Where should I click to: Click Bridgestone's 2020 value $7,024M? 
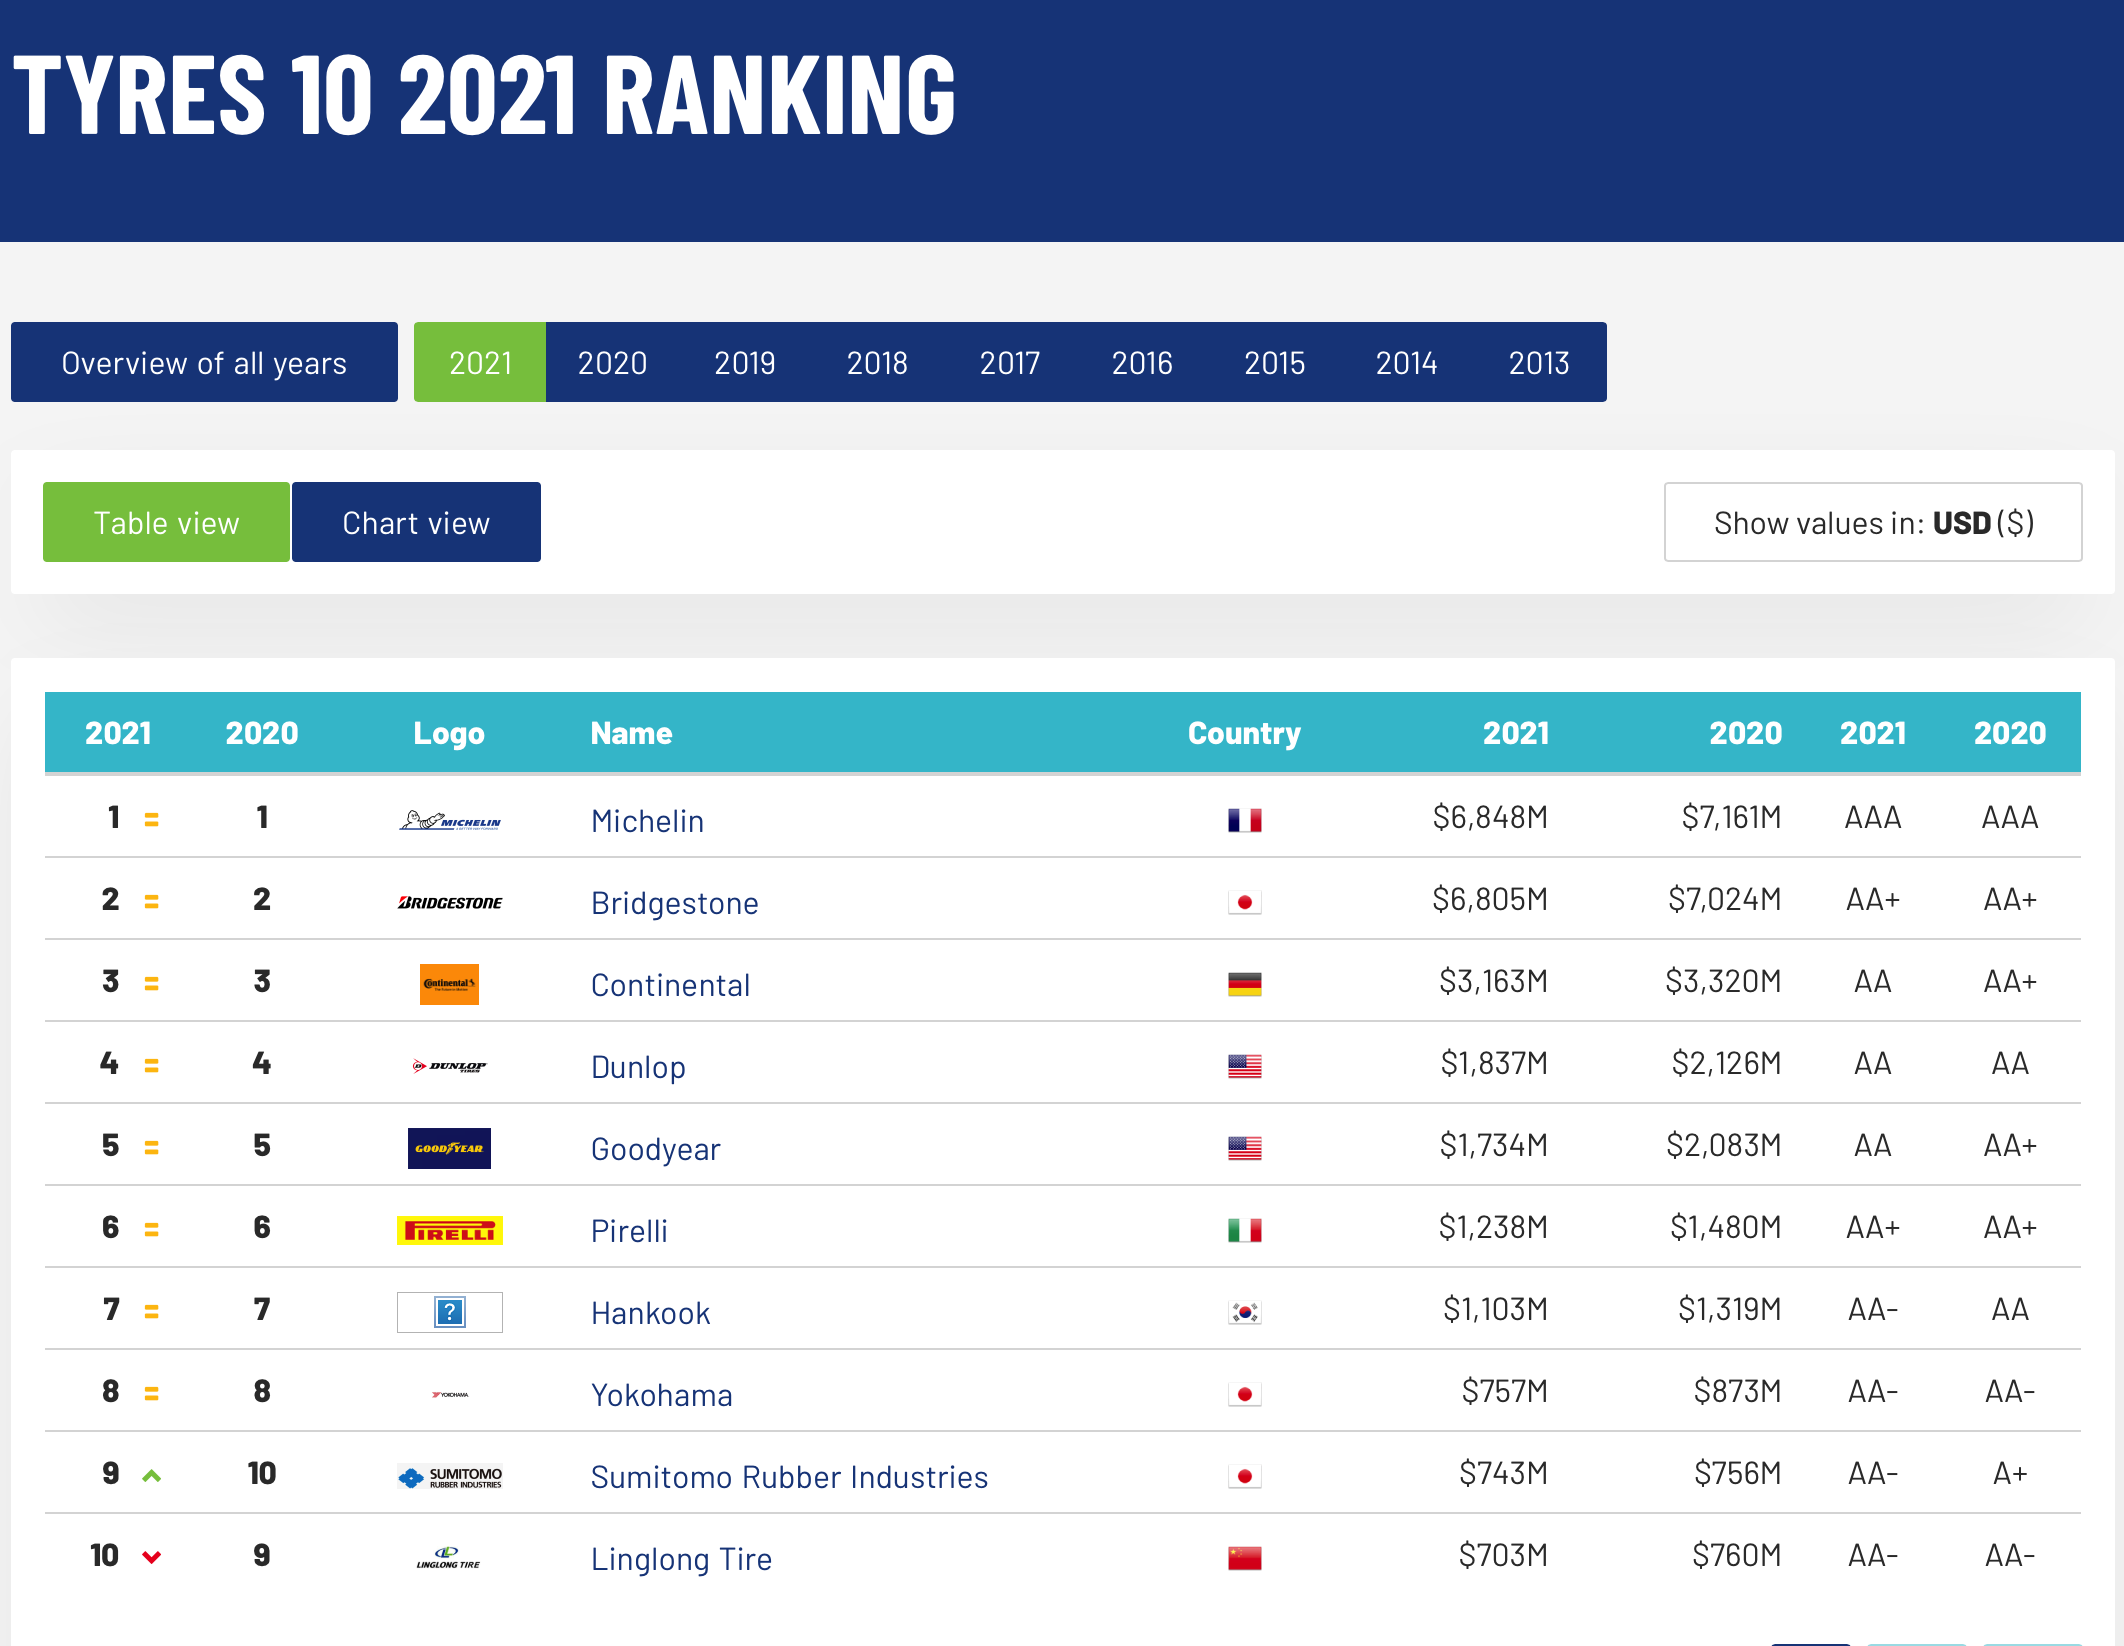(1724, 899)
